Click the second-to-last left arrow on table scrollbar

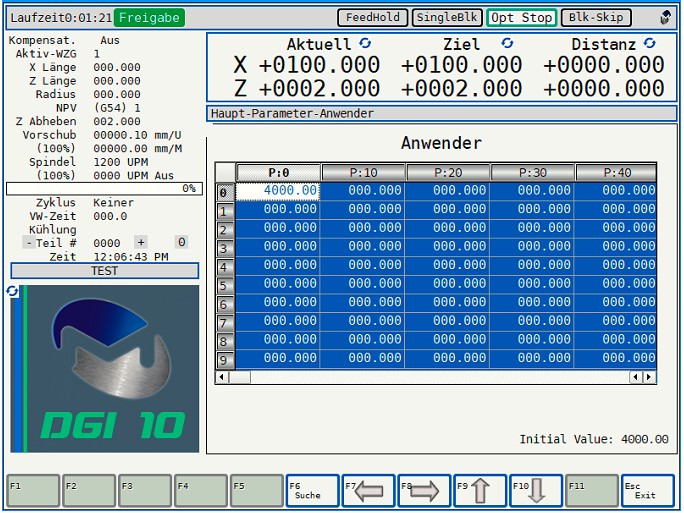[636, 377]
